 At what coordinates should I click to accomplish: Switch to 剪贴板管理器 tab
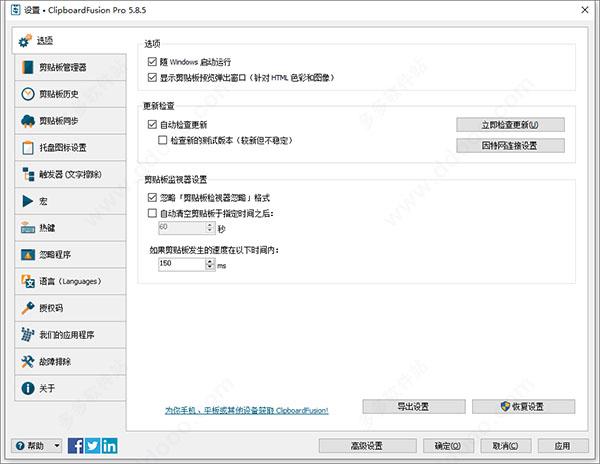pos(70,67)
